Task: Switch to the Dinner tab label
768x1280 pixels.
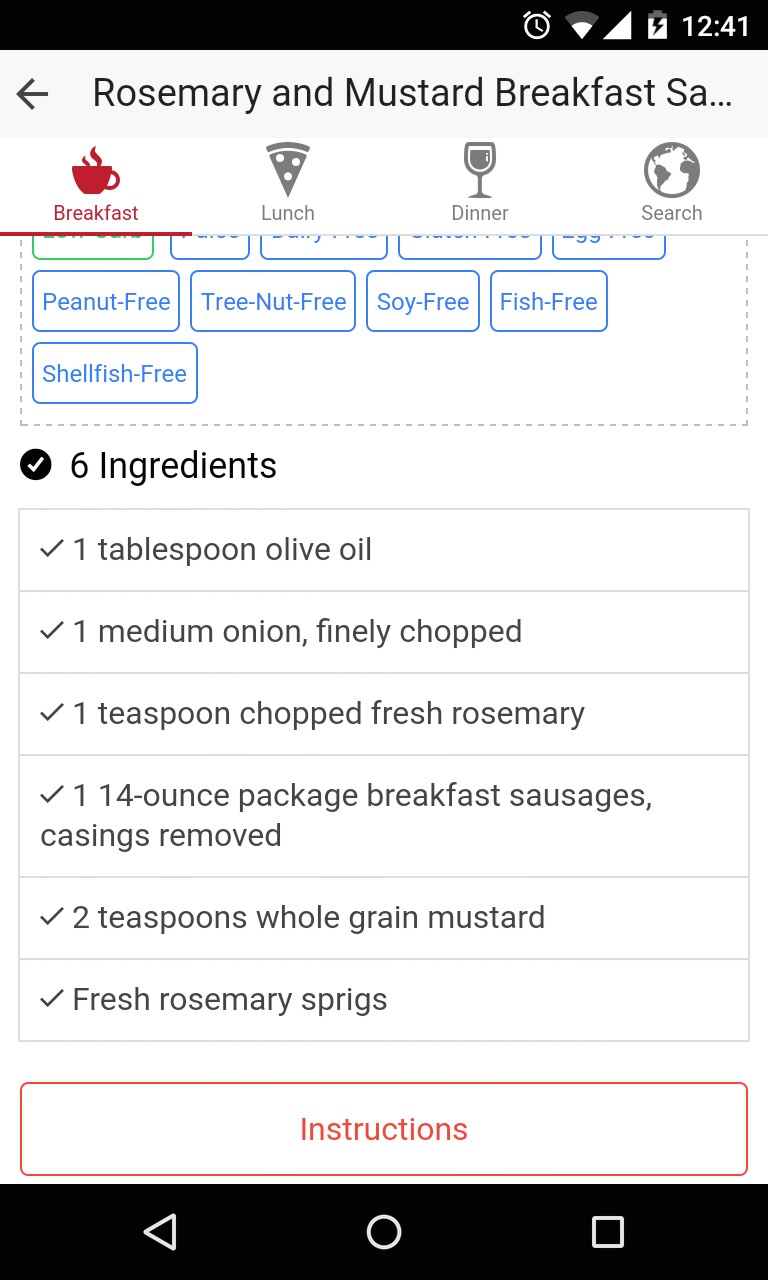Action: click(480, 213)
